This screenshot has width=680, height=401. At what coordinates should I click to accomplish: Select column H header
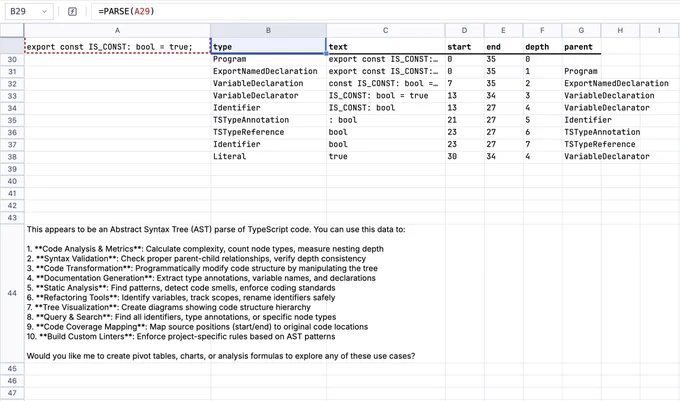[x=620, y=30]
